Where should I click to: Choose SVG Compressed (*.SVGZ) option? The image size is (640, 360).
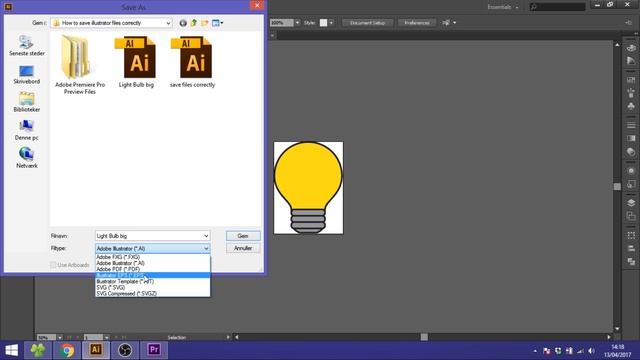153,293
